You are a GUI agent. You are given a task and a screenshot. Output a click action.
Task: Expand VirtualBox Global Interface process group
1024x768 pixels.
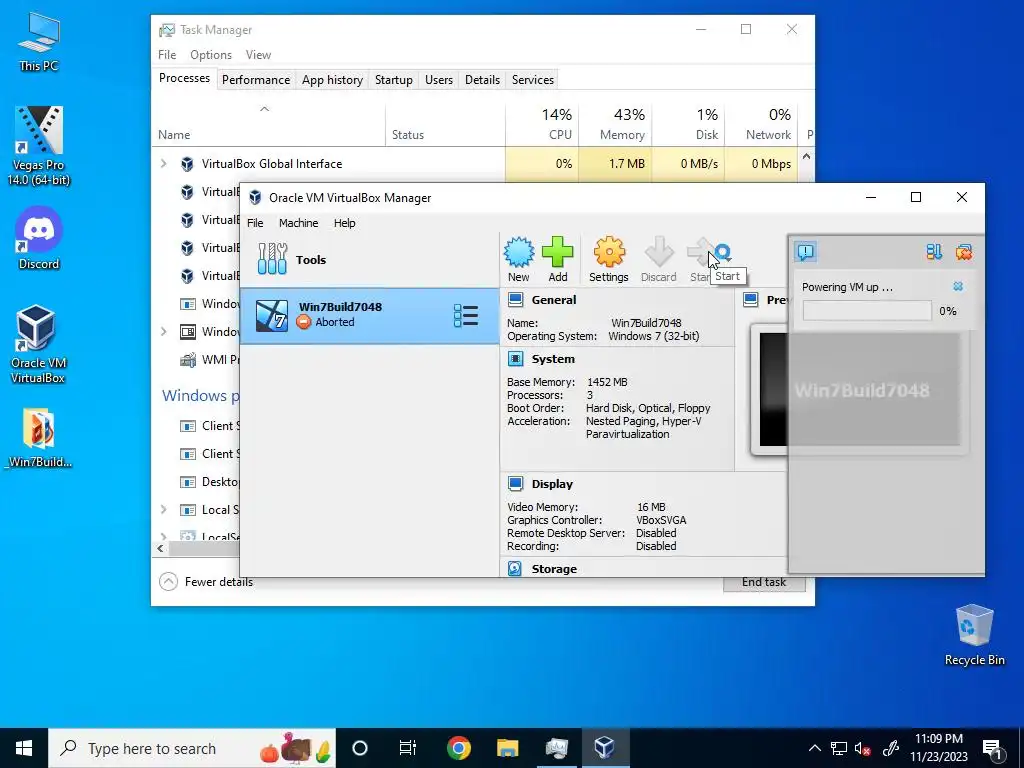pyautogui.click(x=164, y=163)
